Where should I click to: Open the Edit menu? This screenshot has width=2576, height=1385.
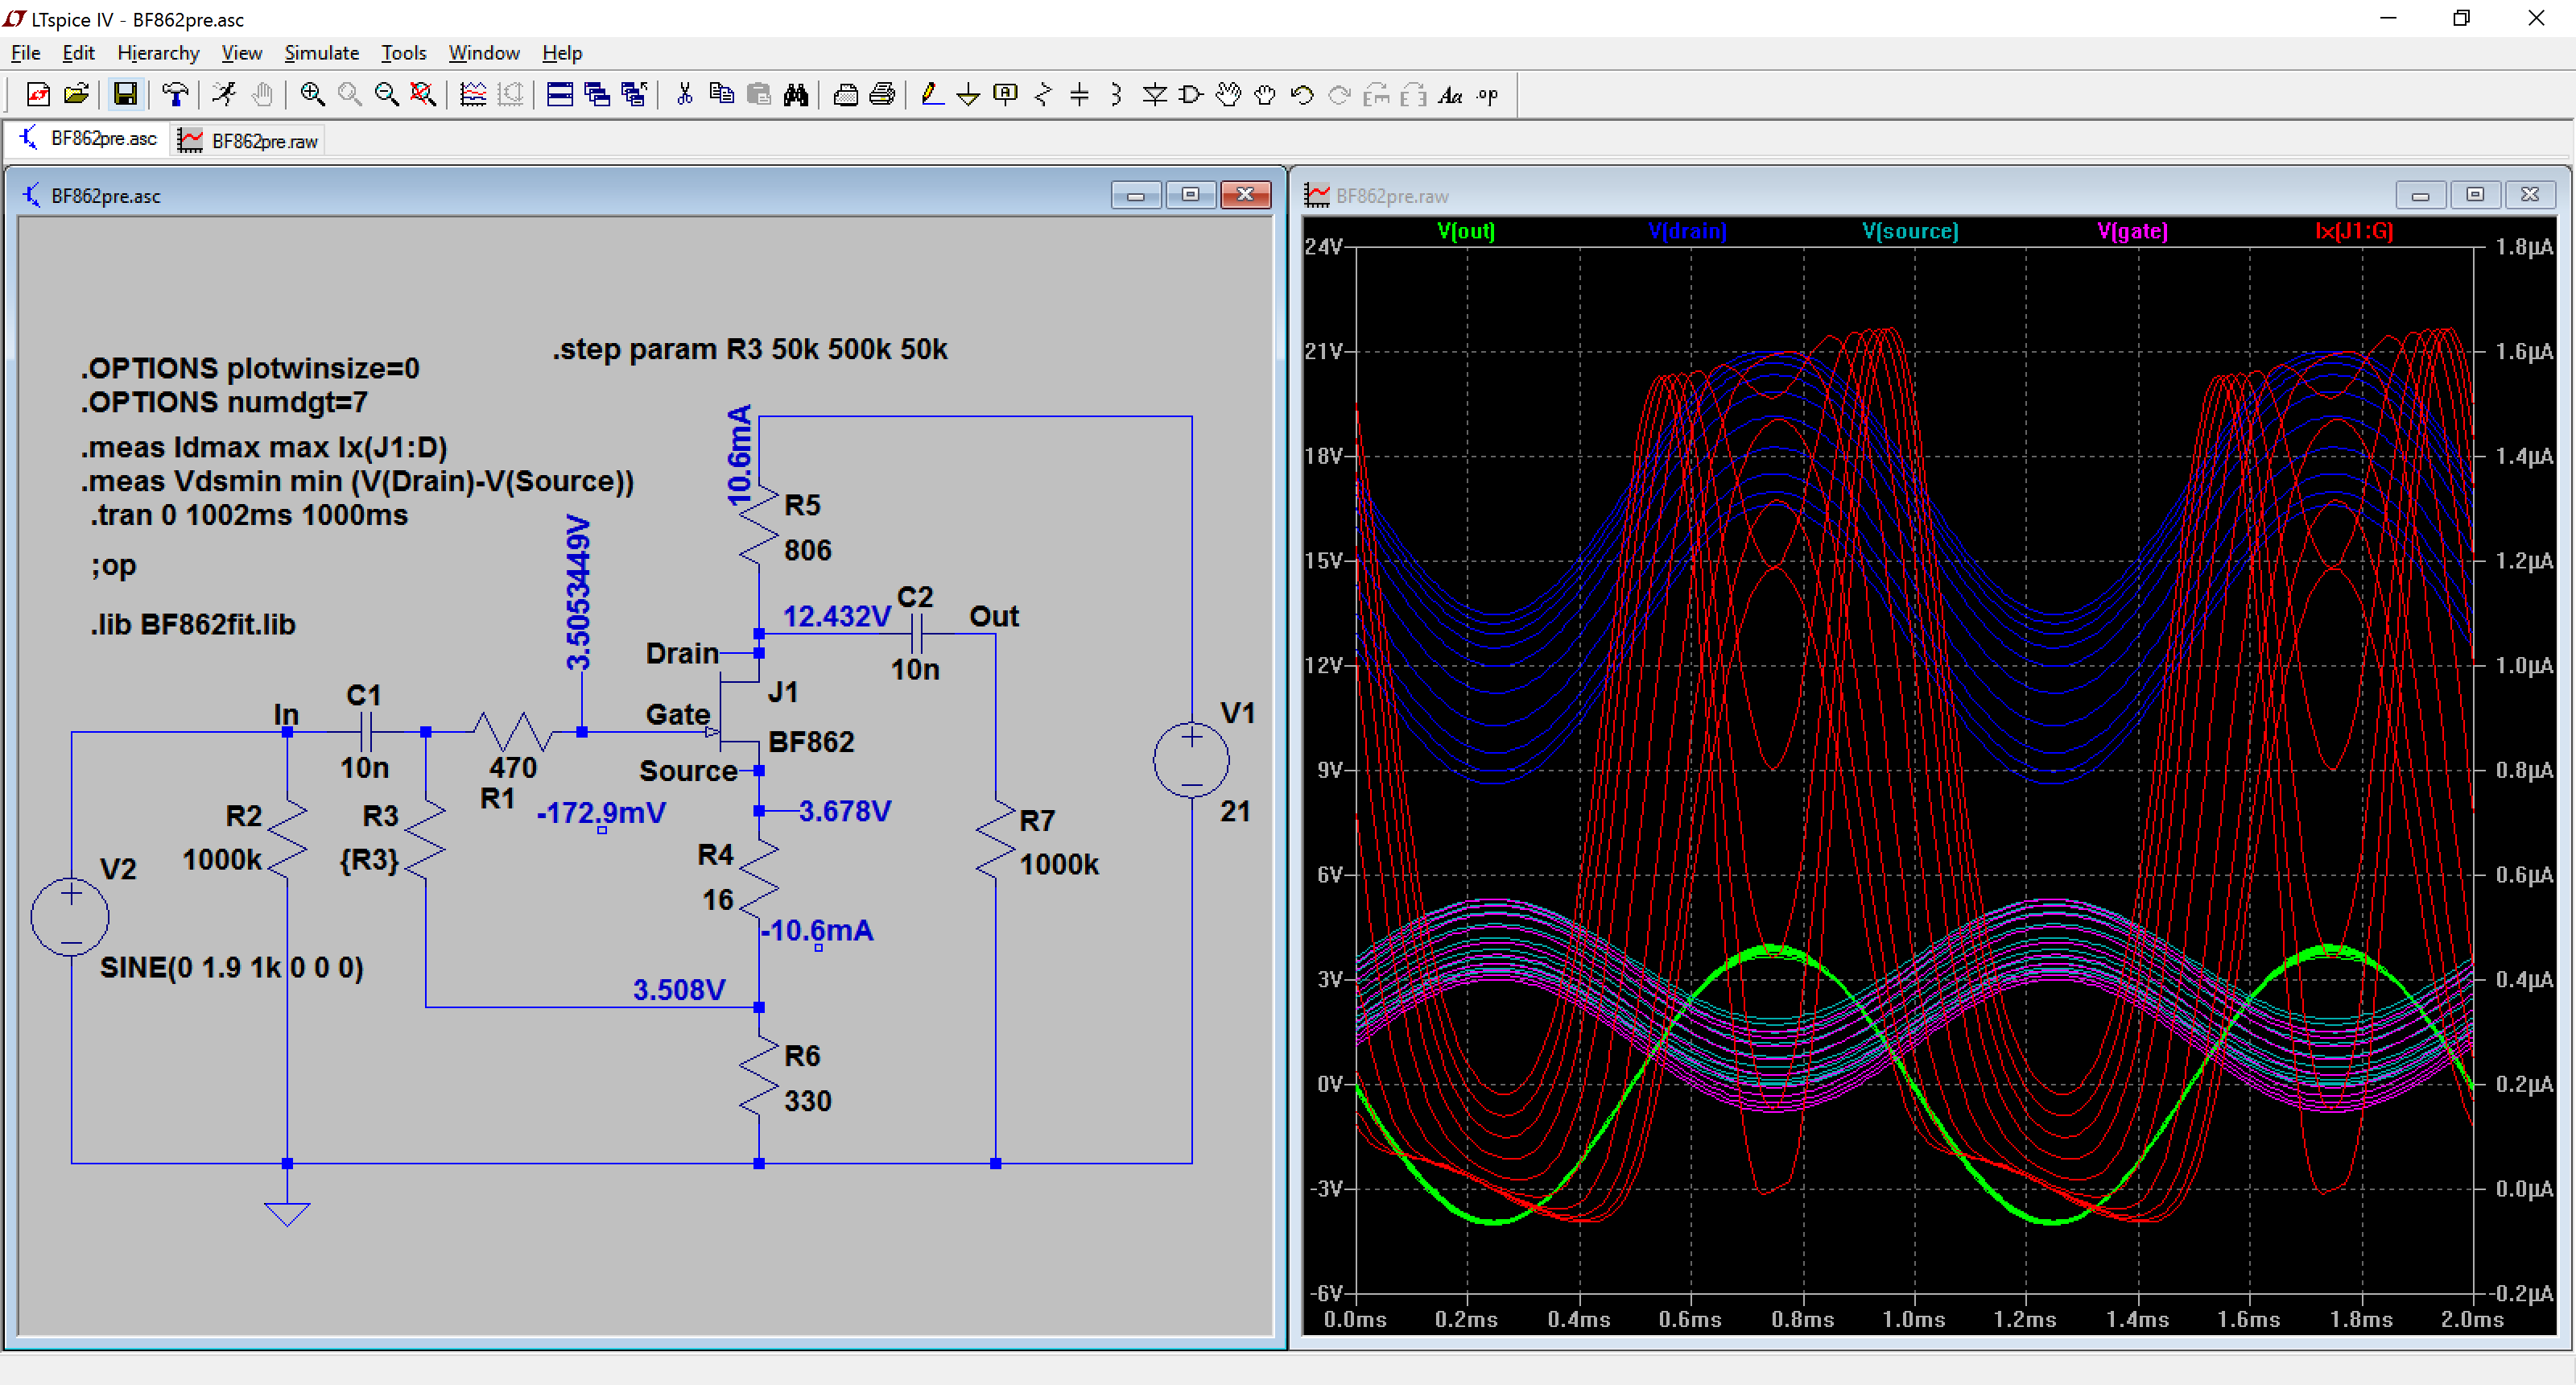78,53
